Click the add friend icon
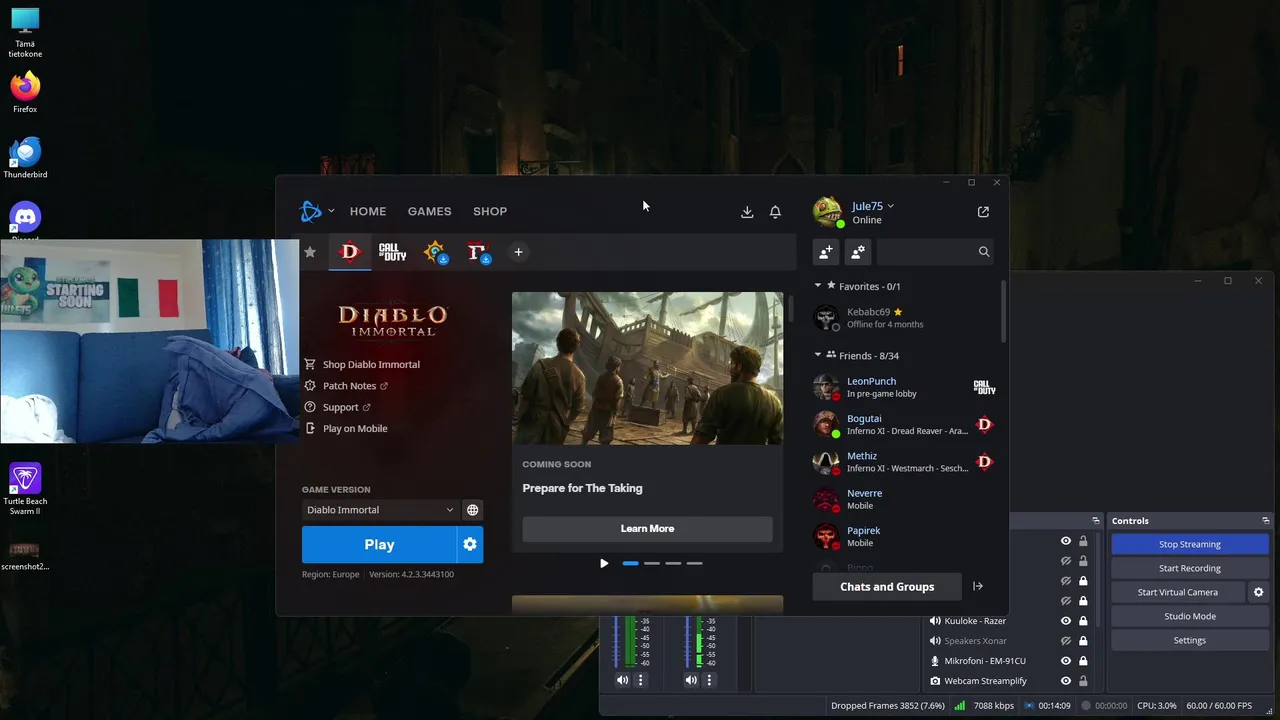Screen dimensions: 1280x720 coord(826,252)
